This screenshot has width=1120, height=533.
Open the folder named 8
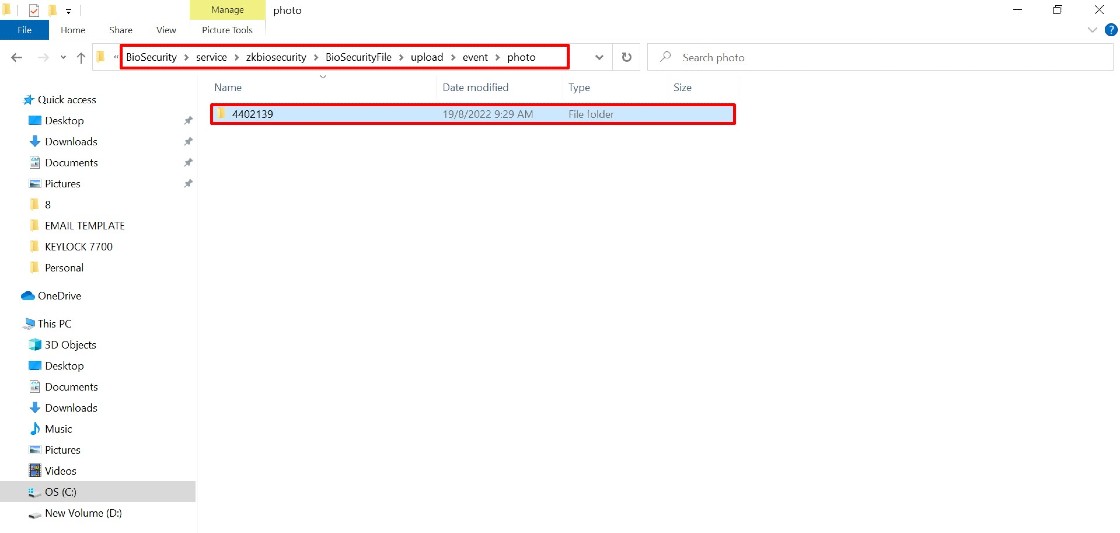click(47, 204)
